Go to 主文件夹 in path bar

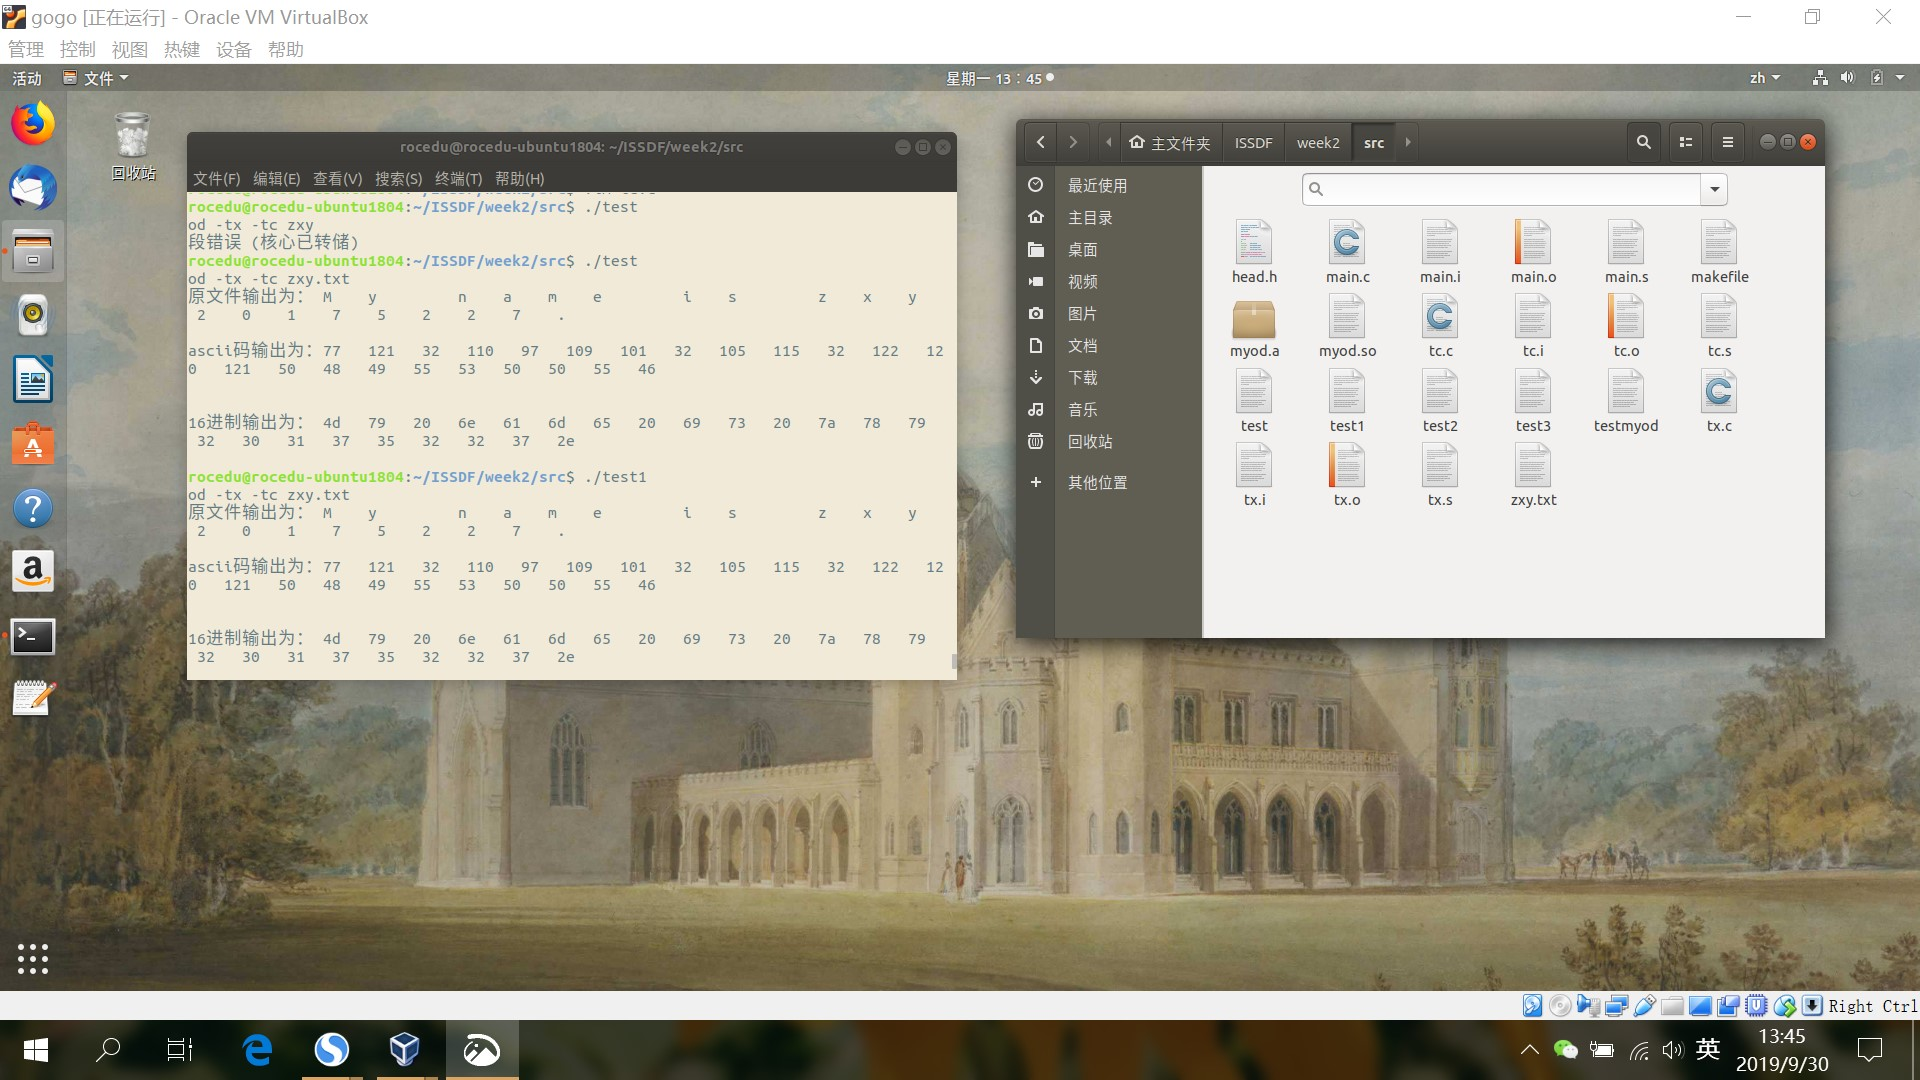click(x=1170, y=142)
